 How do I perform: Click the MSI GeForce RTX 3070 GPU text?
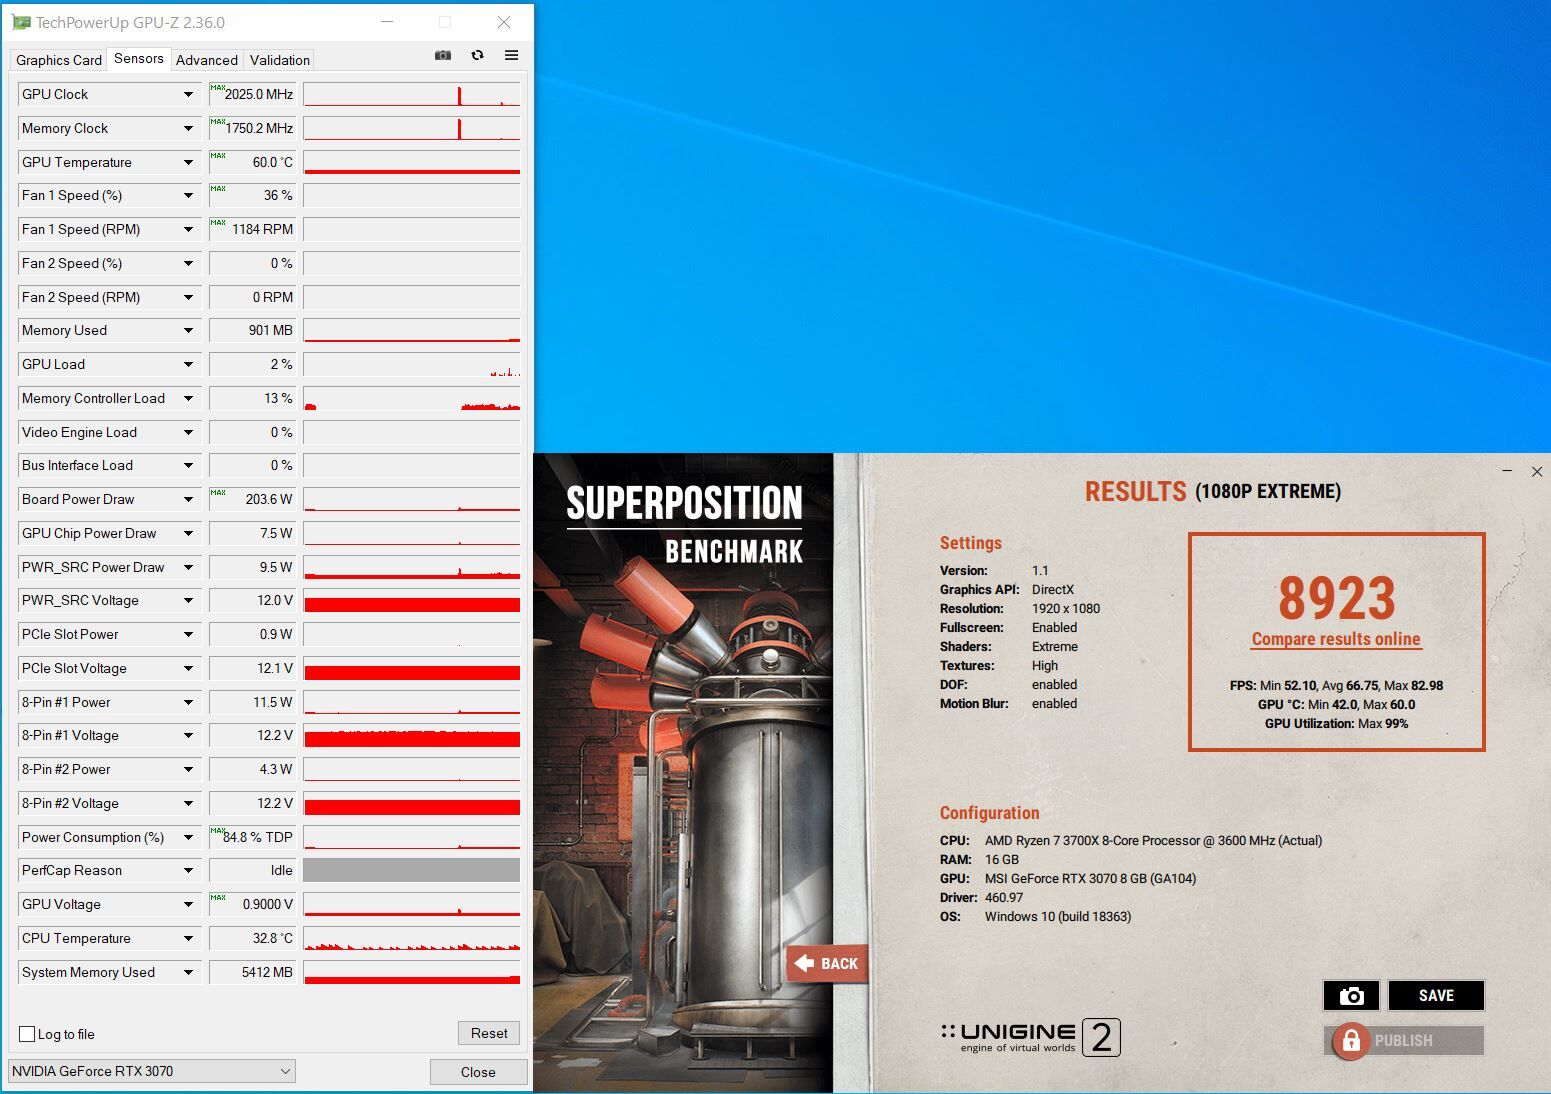tap(1091, 878)
